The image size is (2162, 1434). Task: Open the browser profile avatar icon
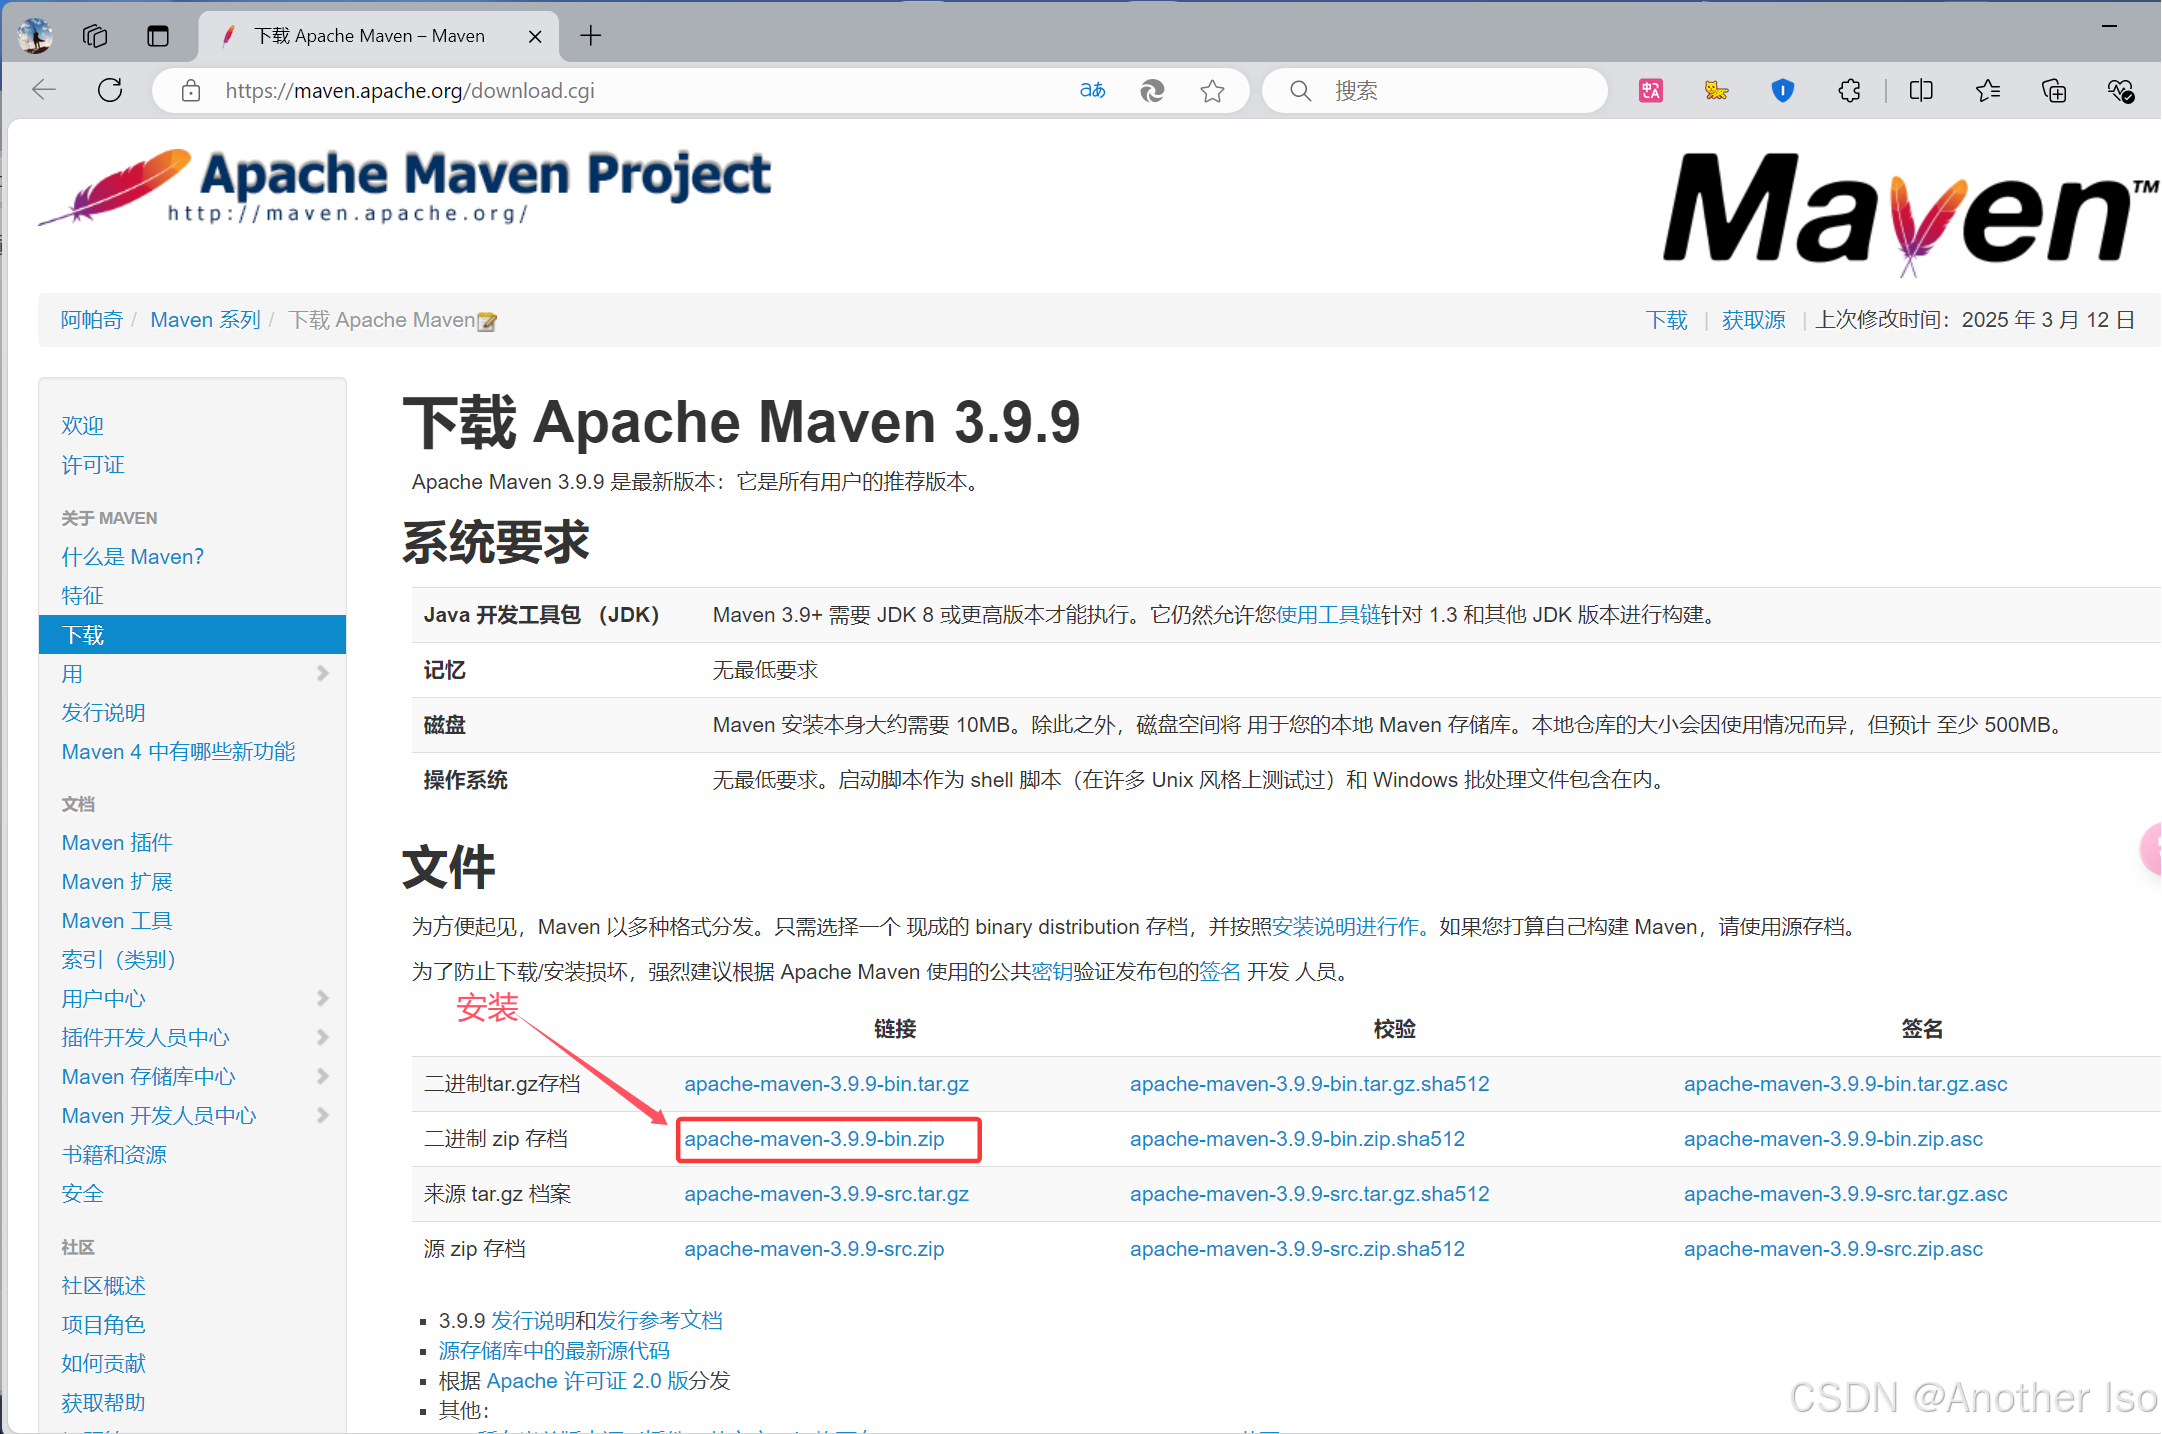click(35, 36)
